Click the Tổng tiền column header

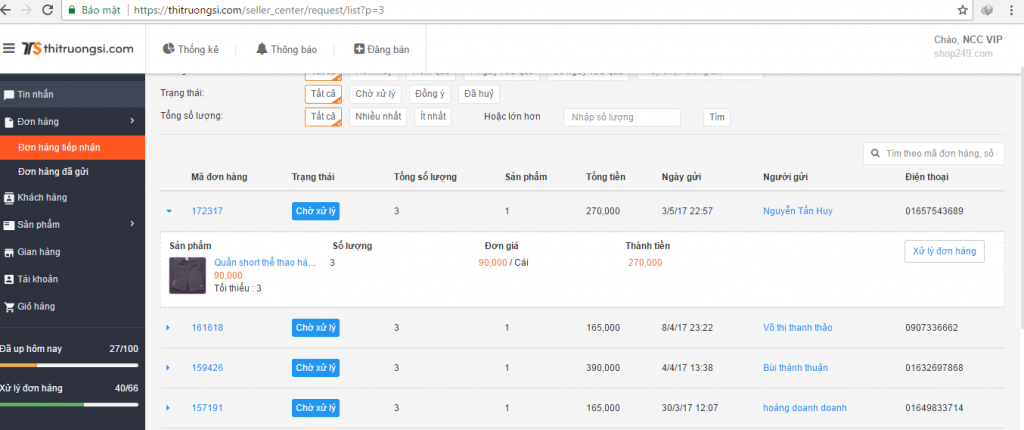pyautogui.click(x=606, y=177)
